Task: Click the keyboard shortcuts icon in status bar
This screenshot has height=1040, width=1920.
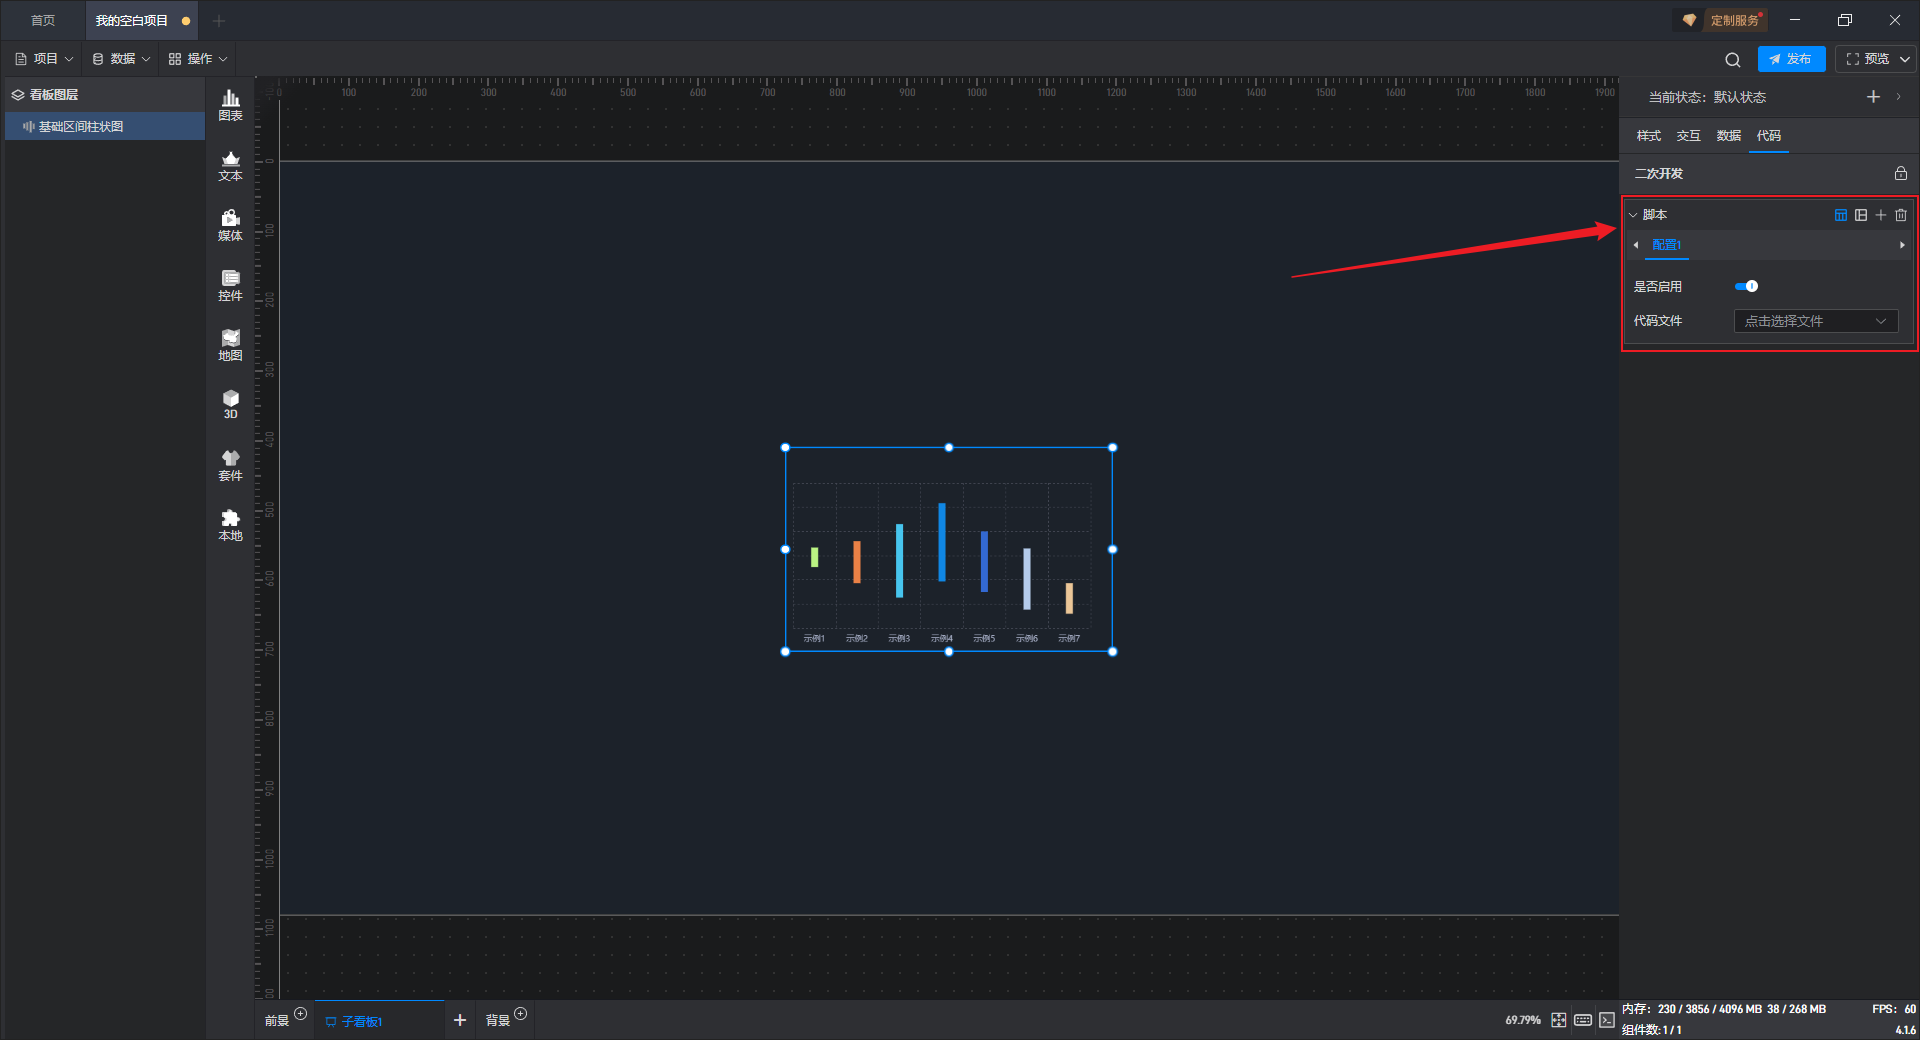Action: coord(1583,1020)
